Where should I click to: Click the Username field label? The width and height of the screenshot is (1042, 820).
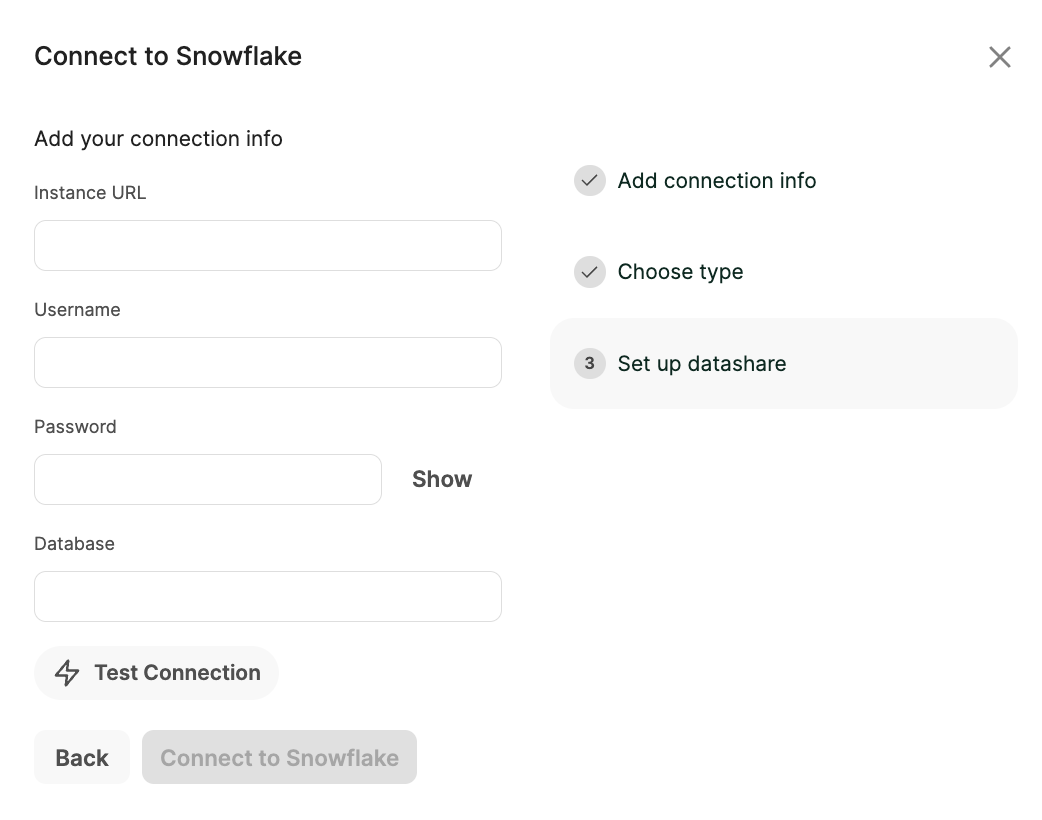(77, 310)
